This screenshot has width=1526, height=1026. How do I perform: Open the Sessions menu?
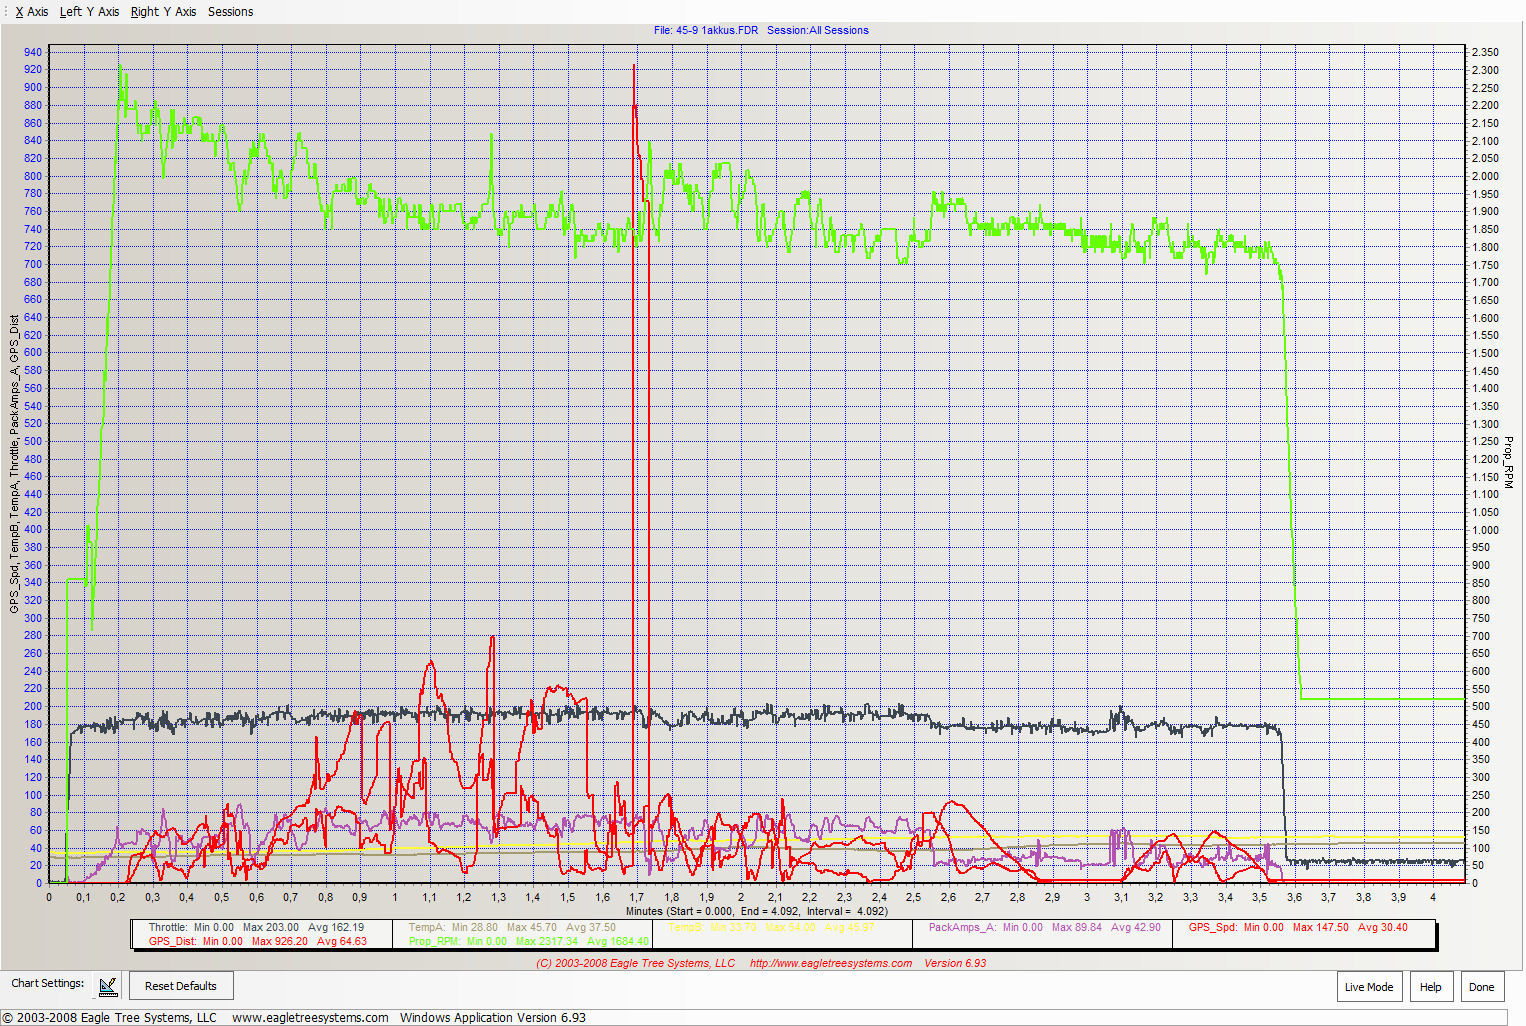(230, 12)
